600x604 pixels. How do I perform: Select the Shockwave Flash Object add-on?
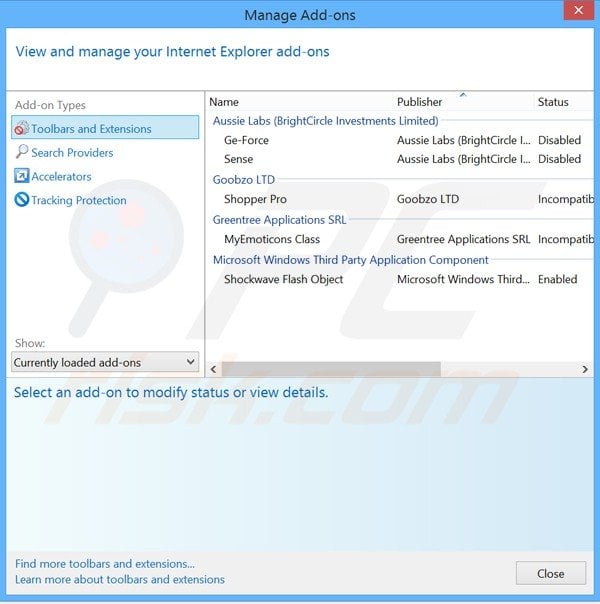[401, 279]
